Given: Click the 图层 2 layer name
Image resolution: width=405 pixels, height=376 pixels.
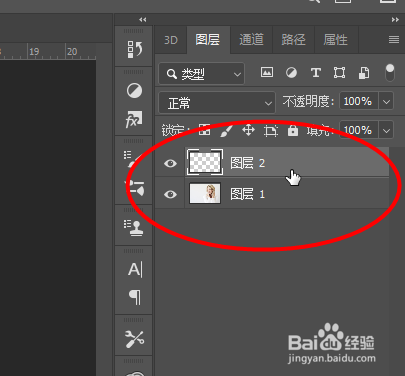Looking at the screenshot, I should [248, 163].
